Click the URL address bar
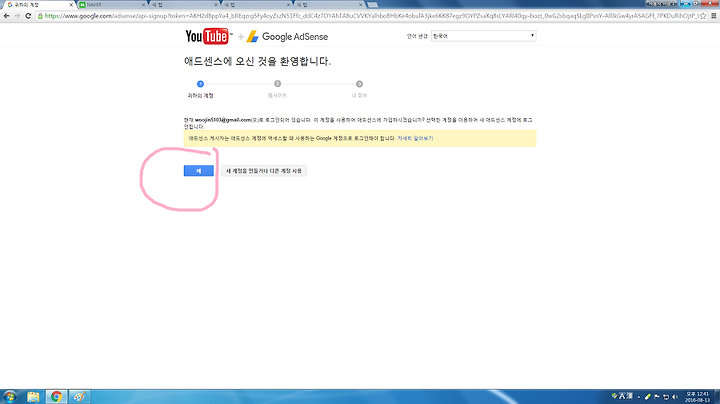The width and height of the screenshot is (720, 404). coord(370,16)
